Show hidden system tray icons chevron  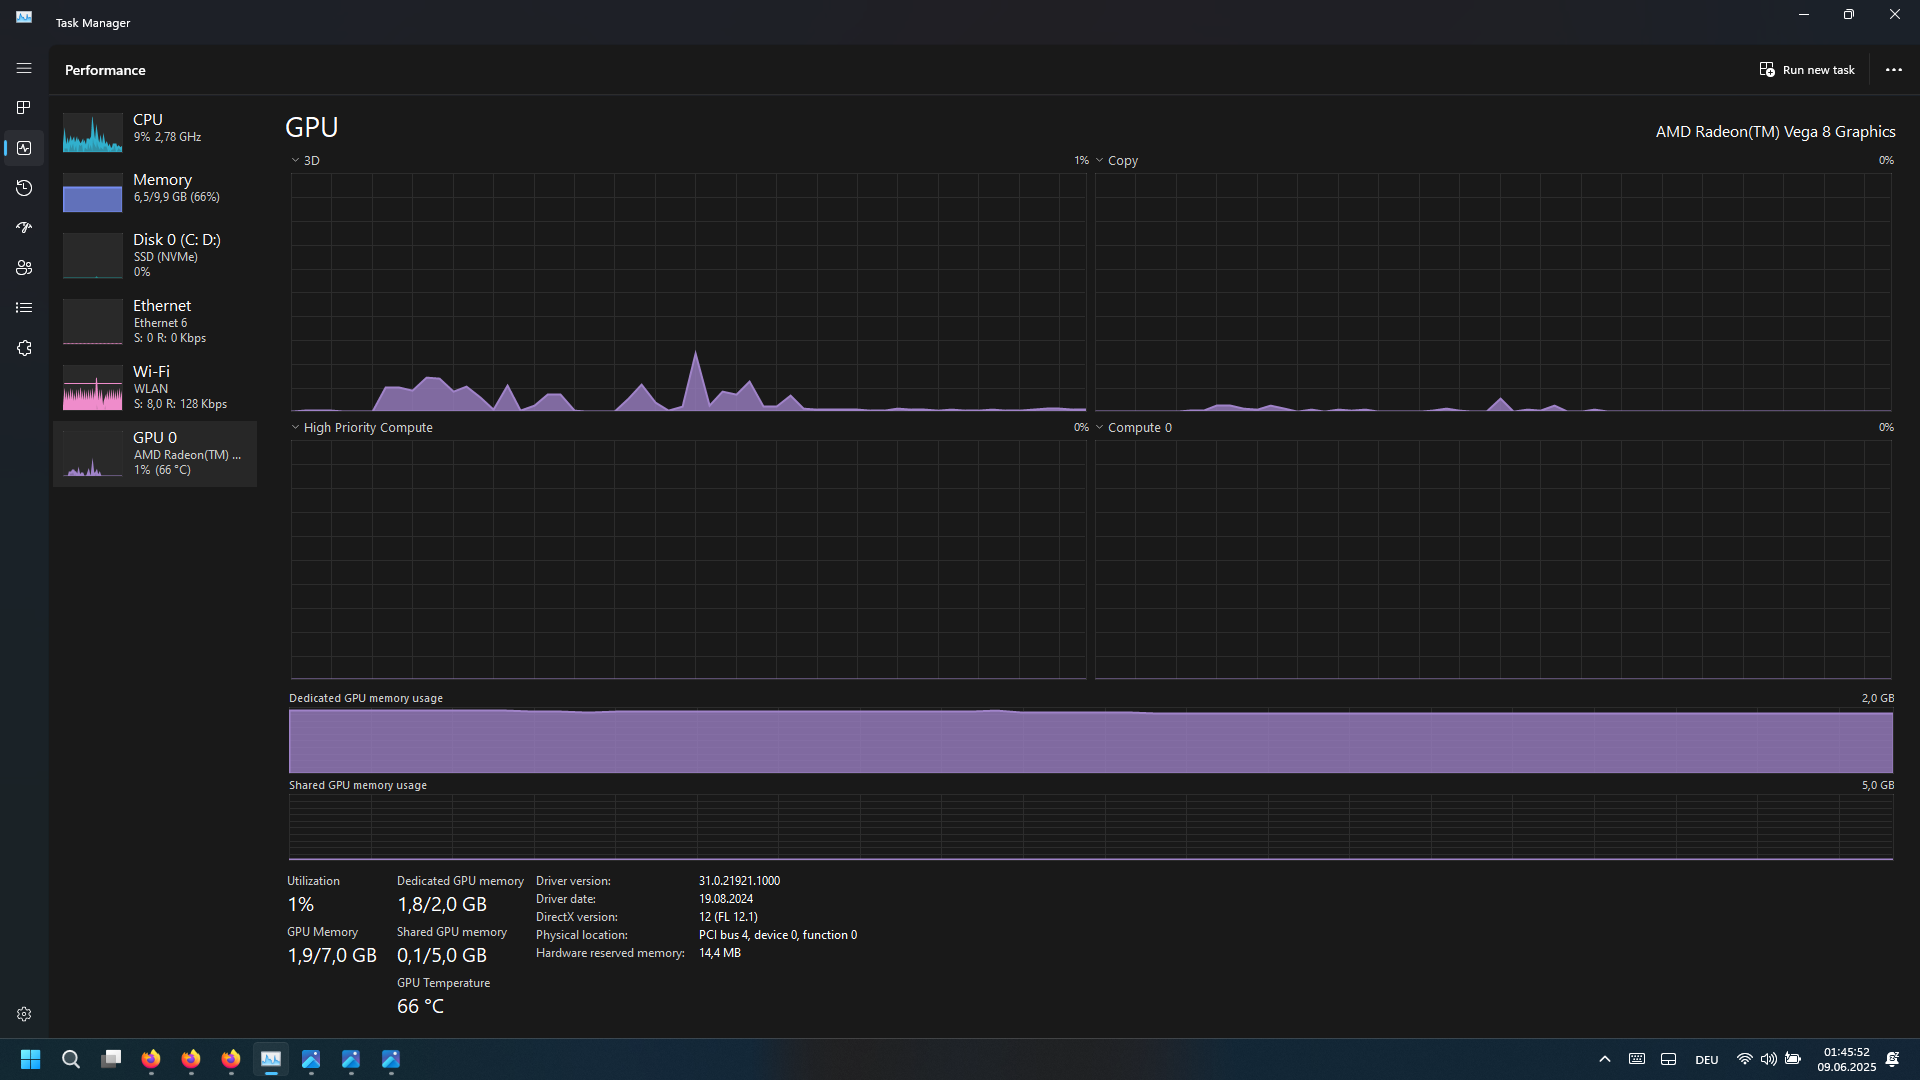1604,1059
